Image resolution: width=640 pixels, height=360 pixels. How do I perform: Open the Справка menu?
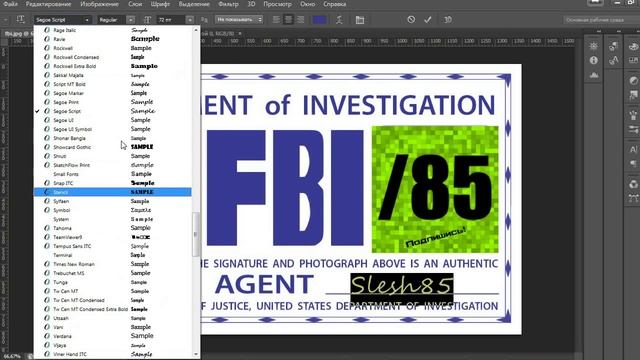point(334,4)
